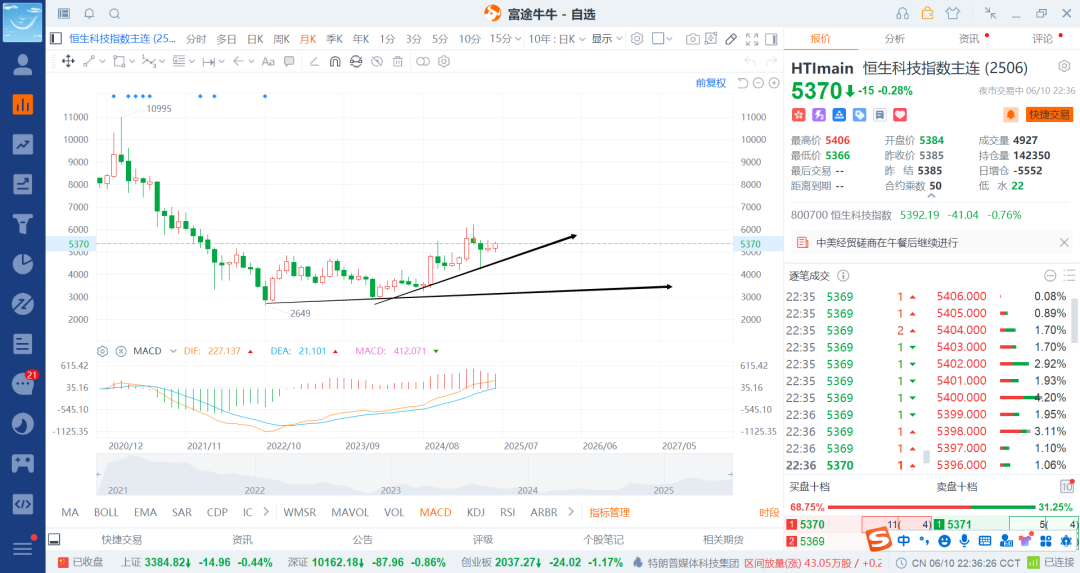Toggle the 前复权 adjustment setting
Viewport: 1080px width, 573px height.
[x=711, y=83]
